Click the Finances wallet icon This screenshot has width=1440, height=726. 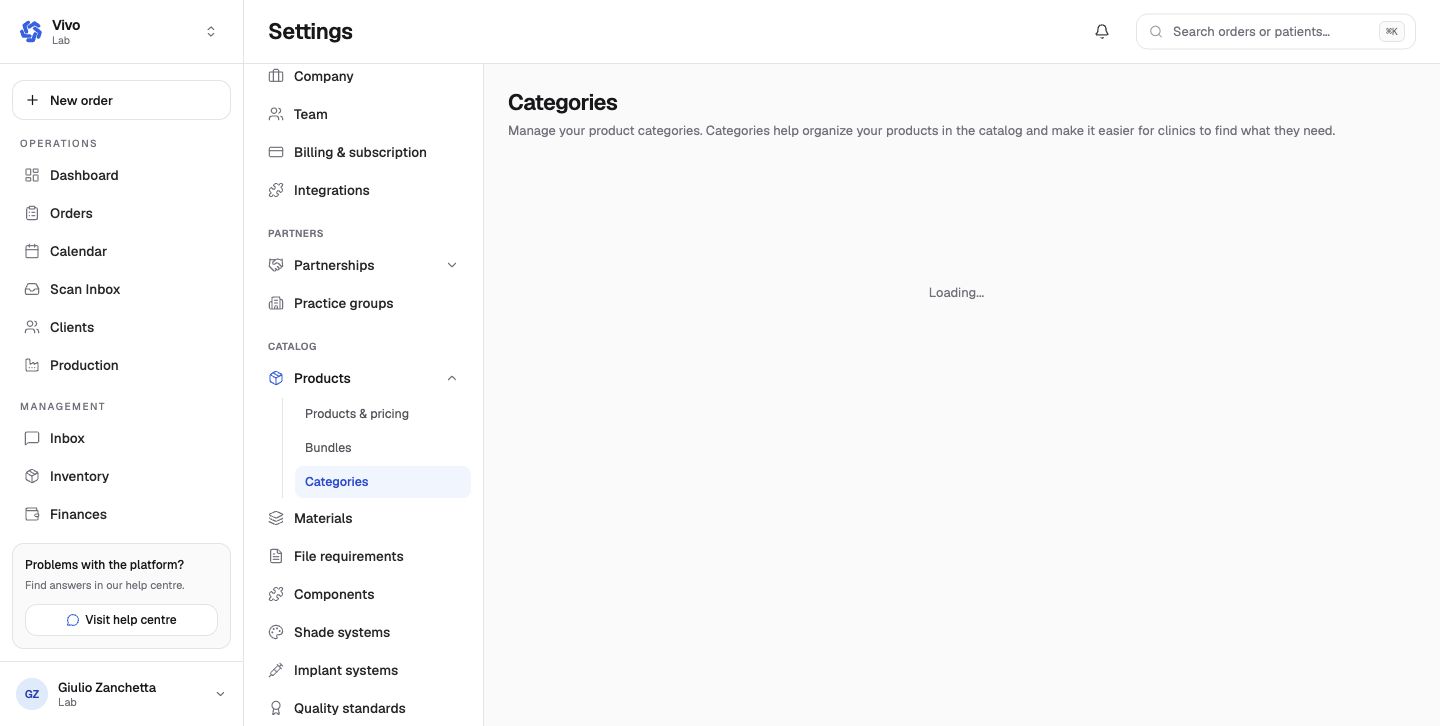point(32,514)
